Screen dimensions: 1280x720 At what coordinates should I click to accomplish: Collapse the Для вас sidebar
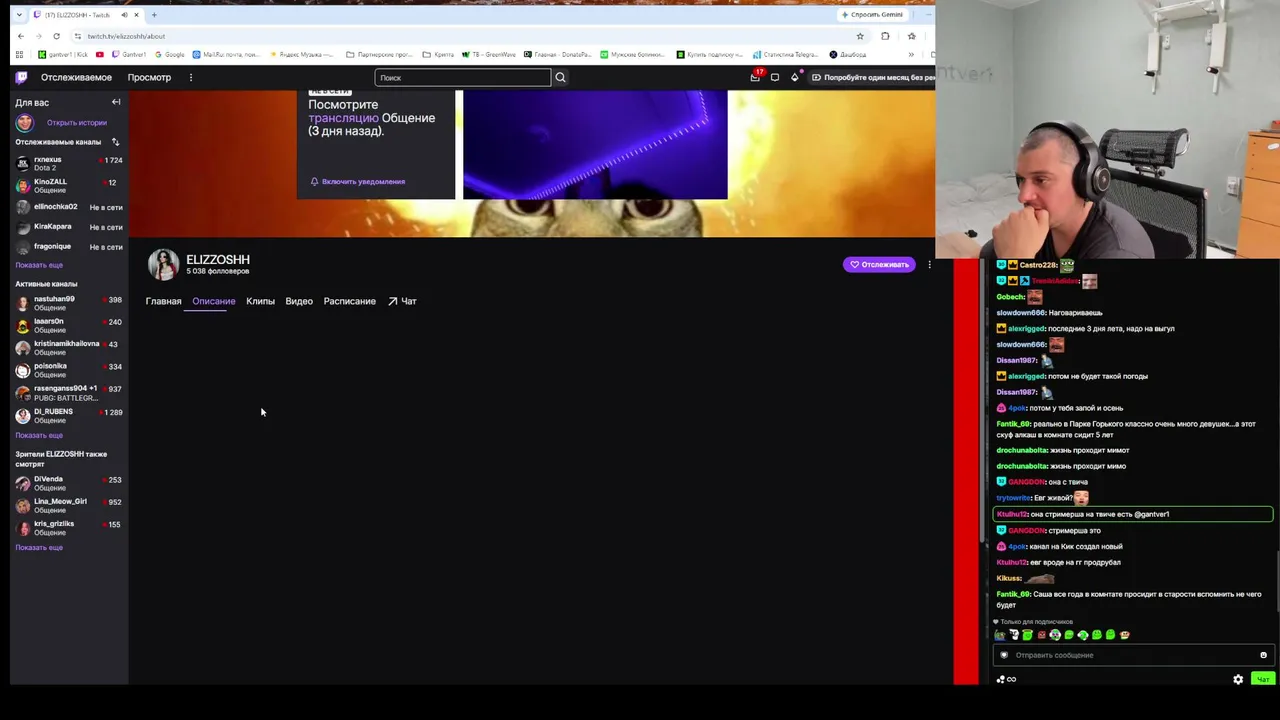tap(116, 102)
